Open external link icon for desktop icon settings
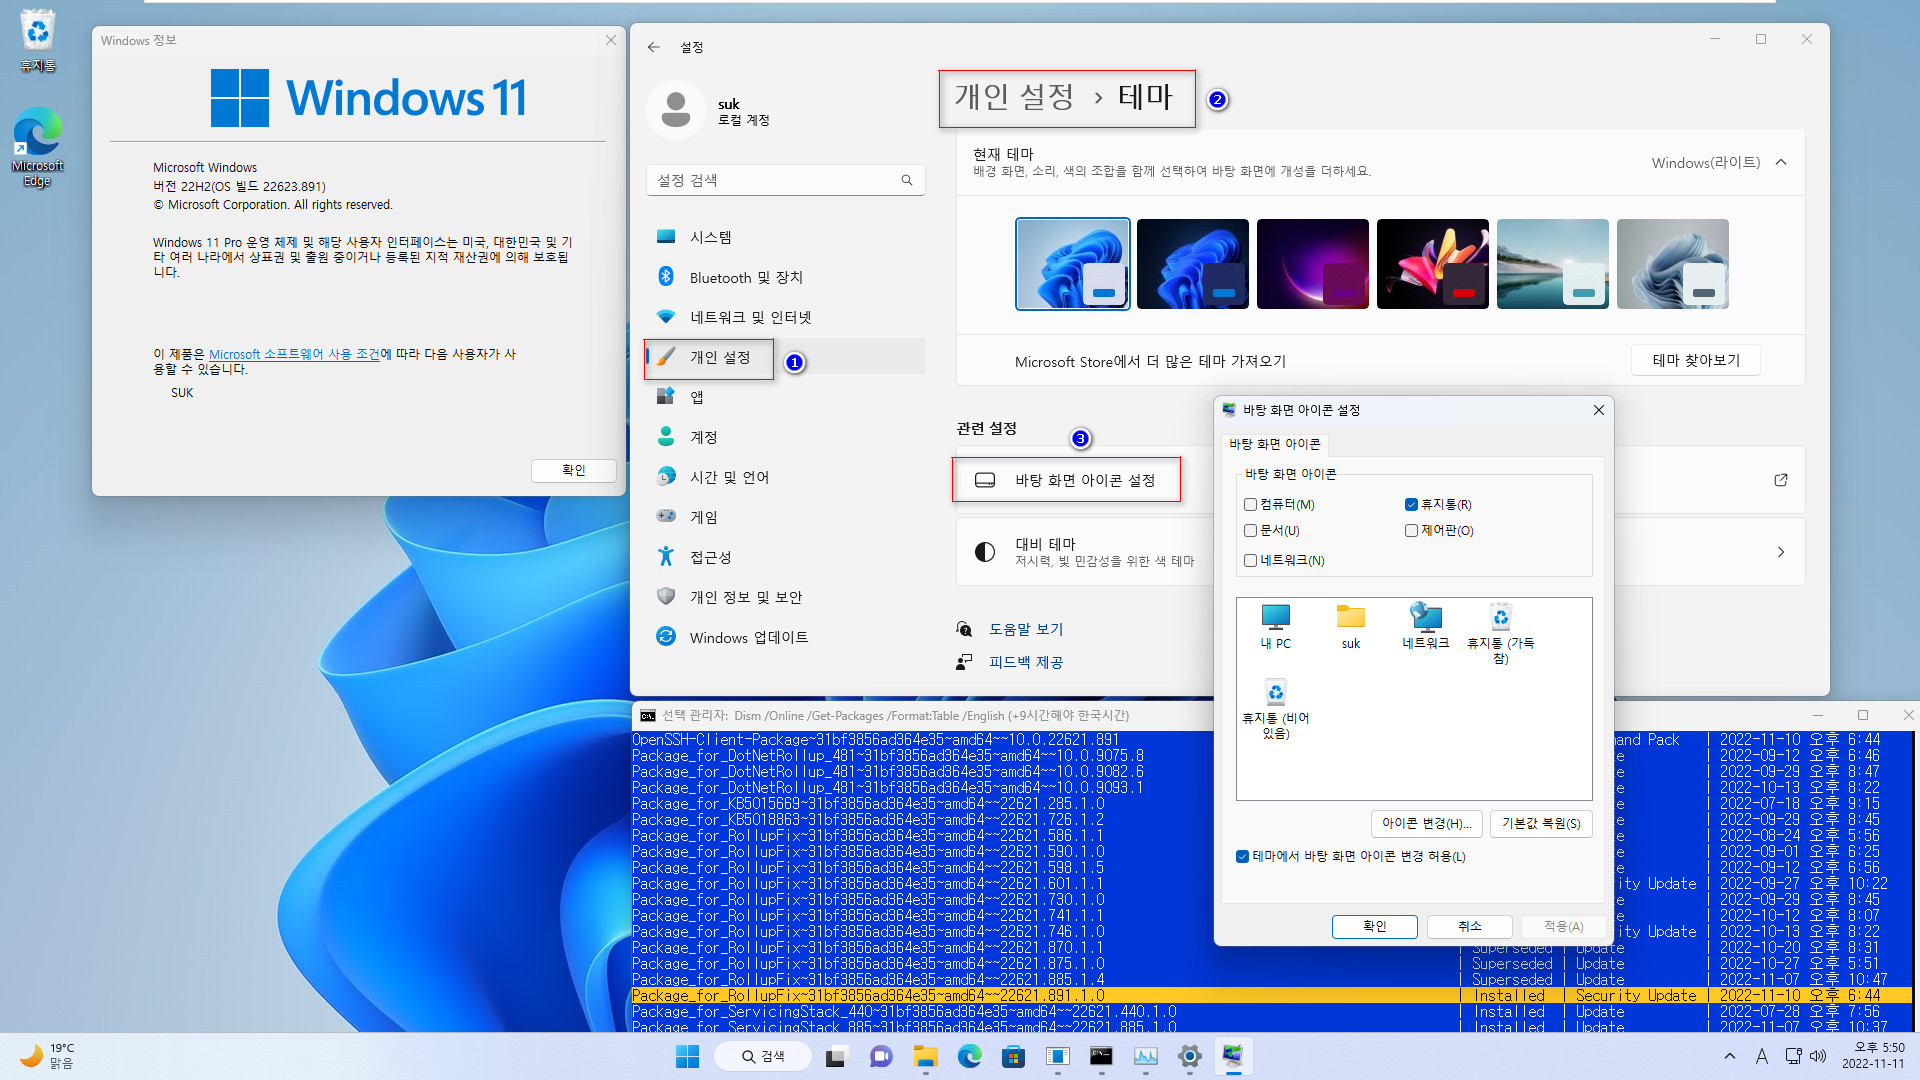1920x1080 pixels. [x=1781, y=480]
